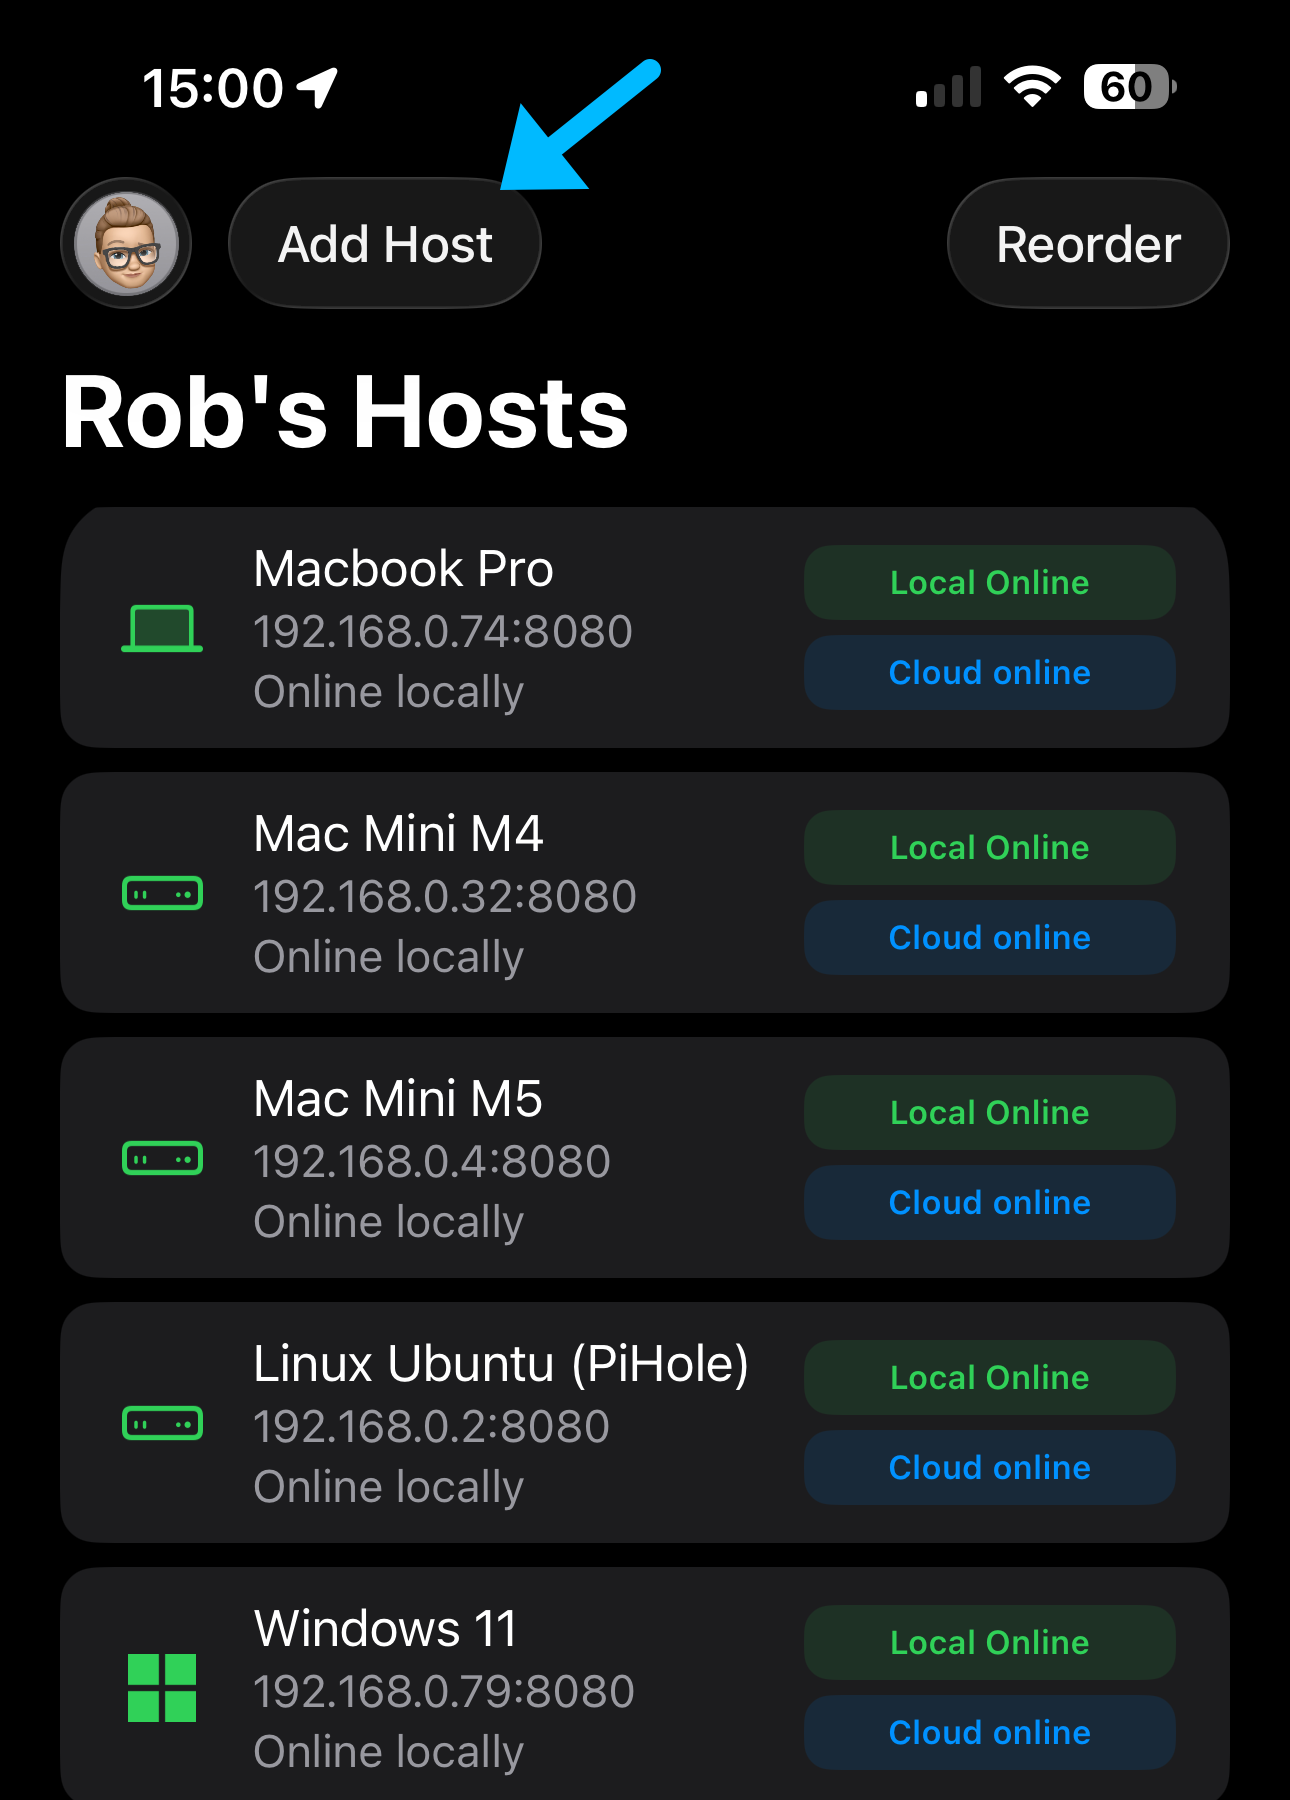This screenshot has height=1800, width=1290.
Task: Select Cloud online for Windows 11
Action: [x=990, y=1732]
